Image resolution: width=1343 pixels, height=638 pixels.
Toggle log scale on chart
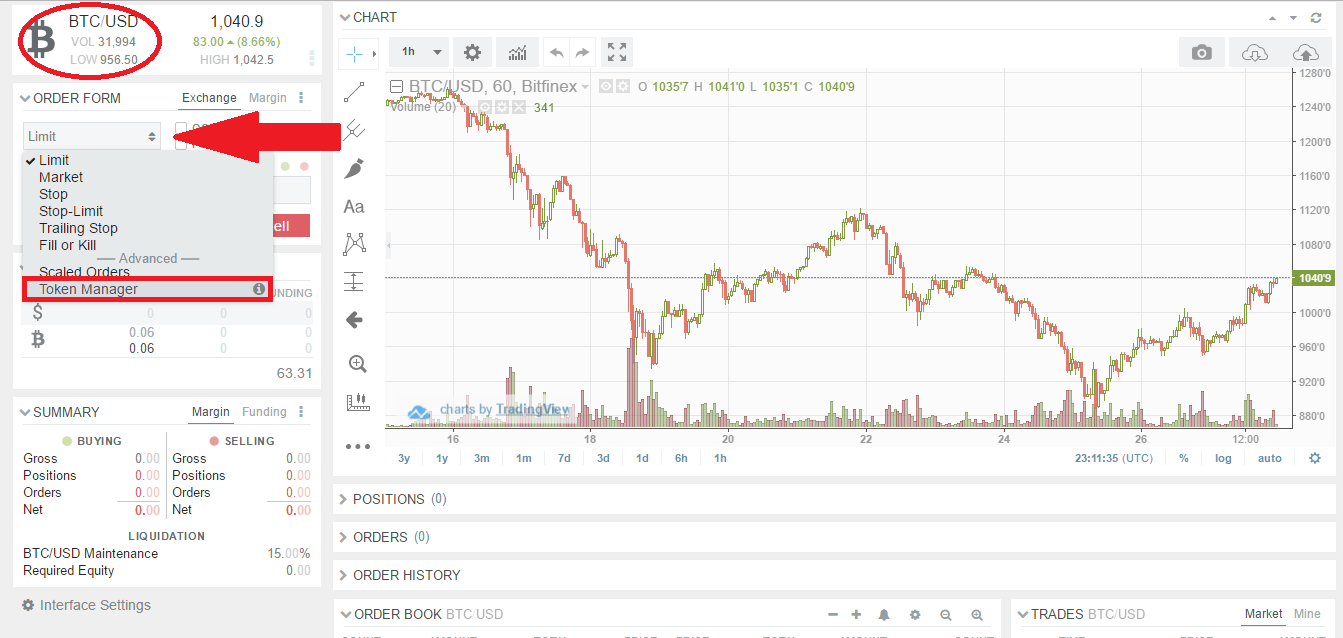pos(1223,458)
